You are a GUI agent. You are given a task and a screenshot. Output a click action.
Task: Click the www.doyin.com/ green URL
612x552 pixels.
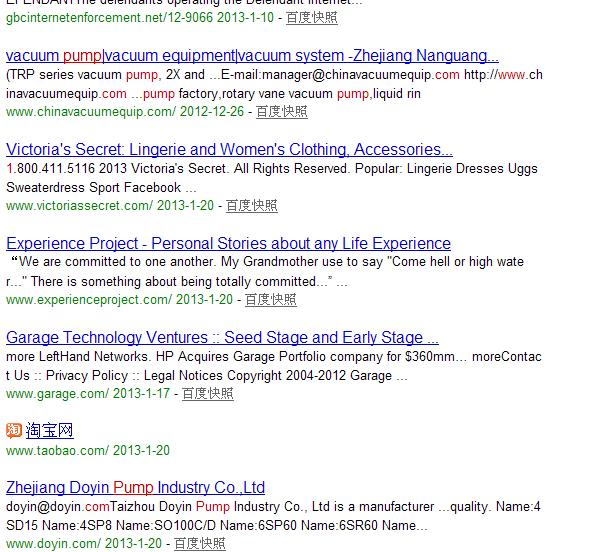[53, 543]
